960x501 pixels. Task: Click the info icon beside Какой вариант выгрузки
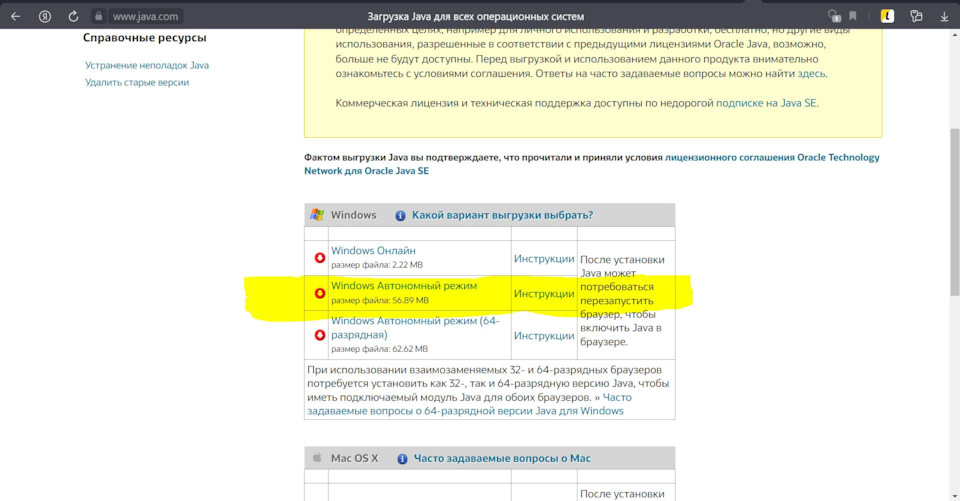tap(400, 216)
